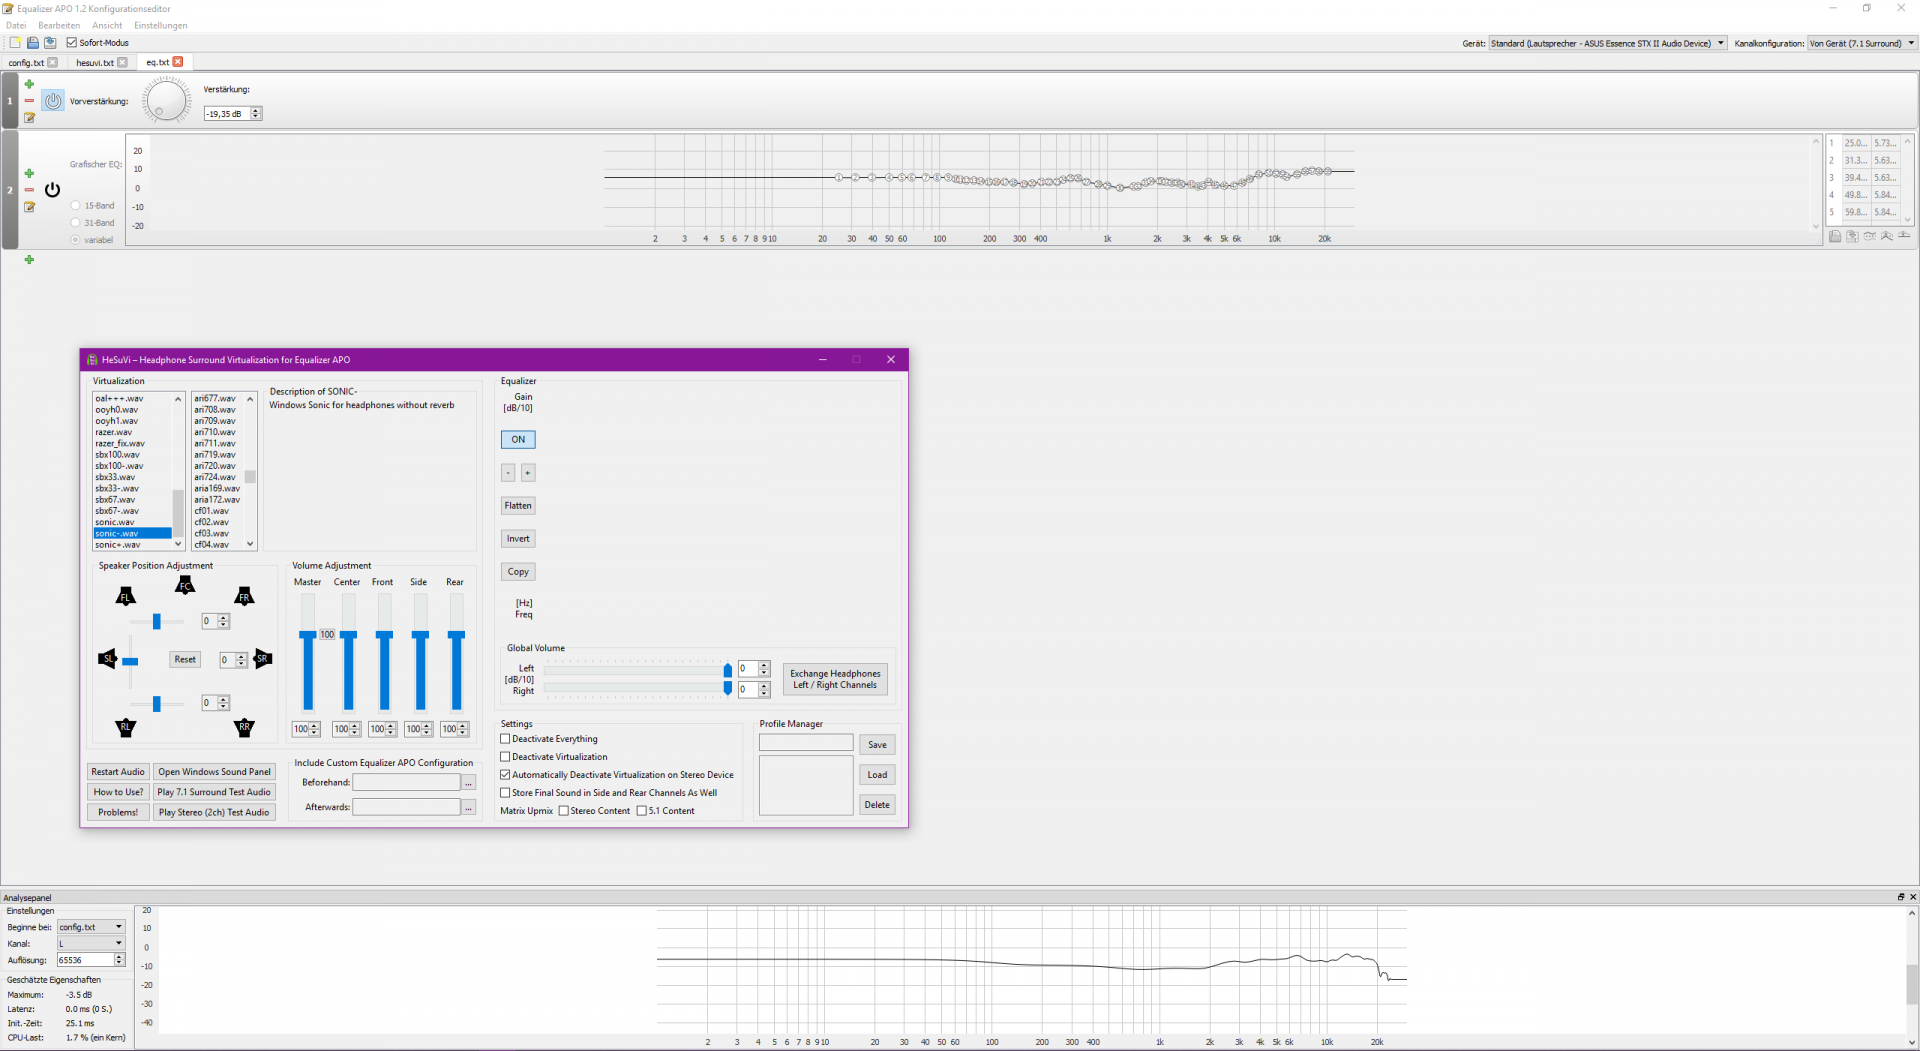This screenshot has height=1051, width=1920.
Task: Remove the Vorverstärkung filter with red minus
Action: pyautogui.click(x=29, y=101)
